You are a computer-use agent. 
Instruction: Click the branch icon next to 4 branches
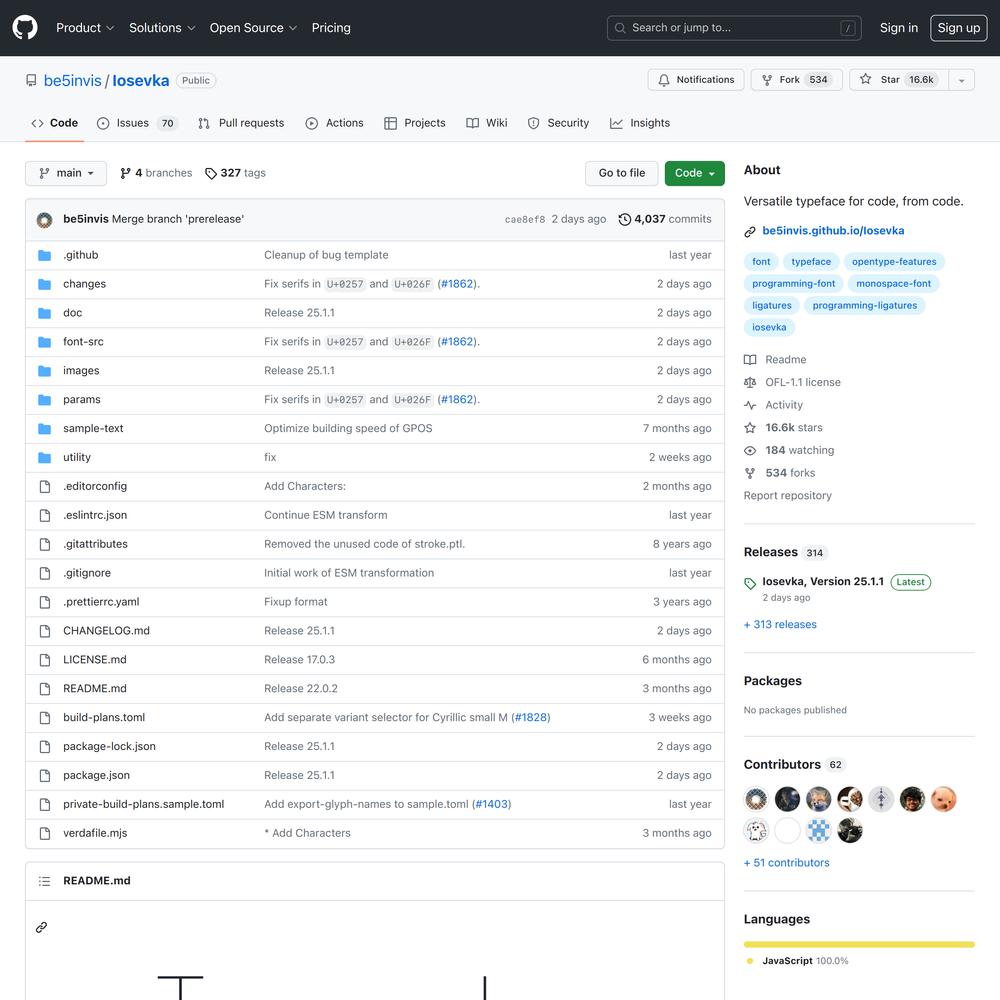125,173
